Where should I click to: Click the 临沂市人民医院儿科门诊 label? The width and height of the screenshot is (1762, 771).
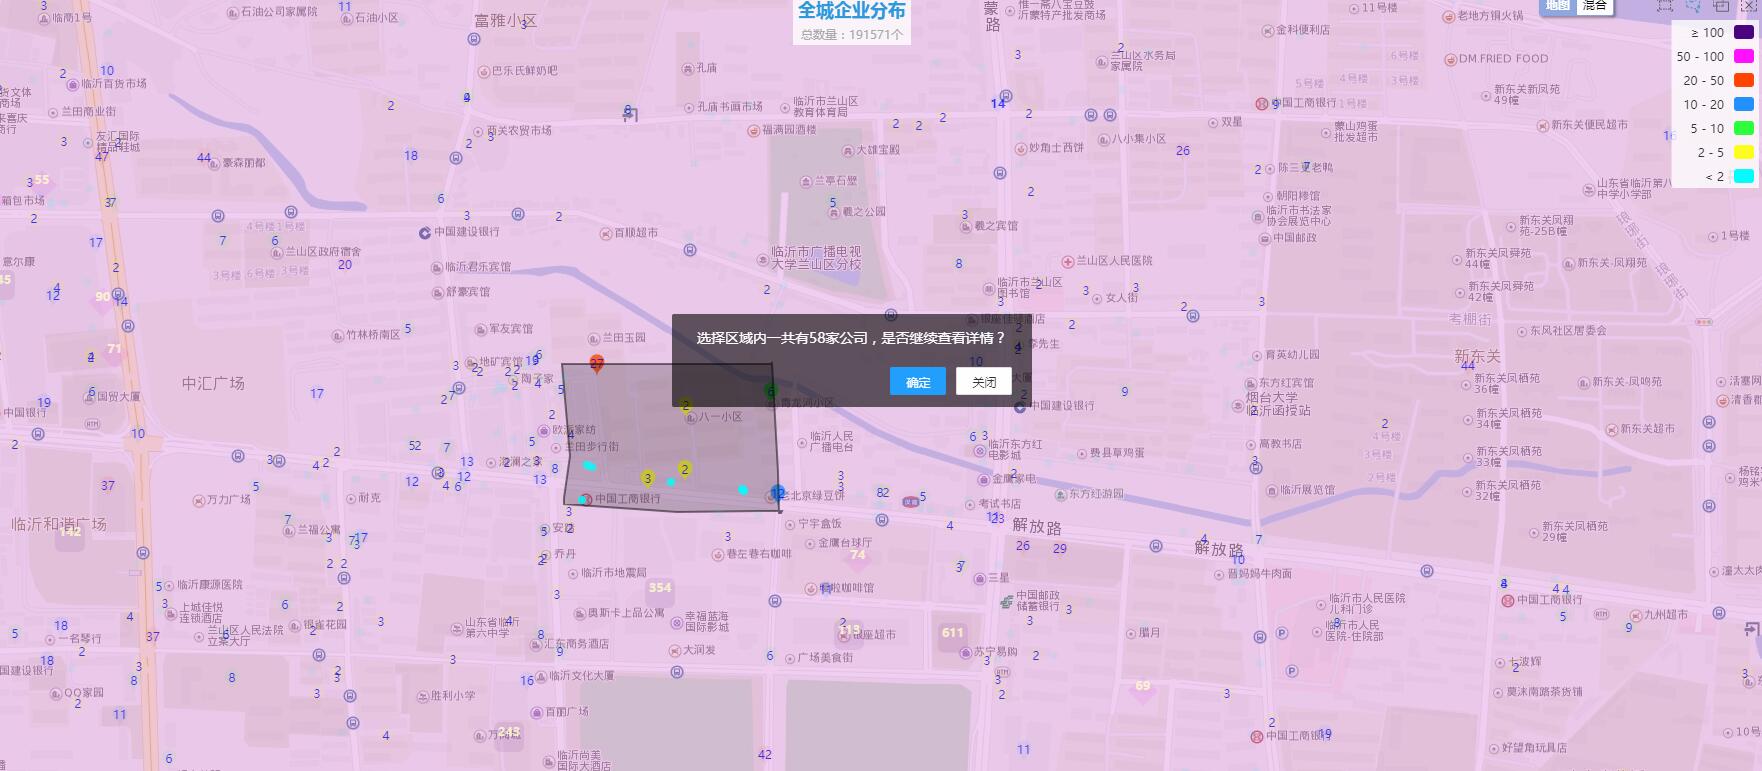pyautogui.click(x=1367, y=603)
